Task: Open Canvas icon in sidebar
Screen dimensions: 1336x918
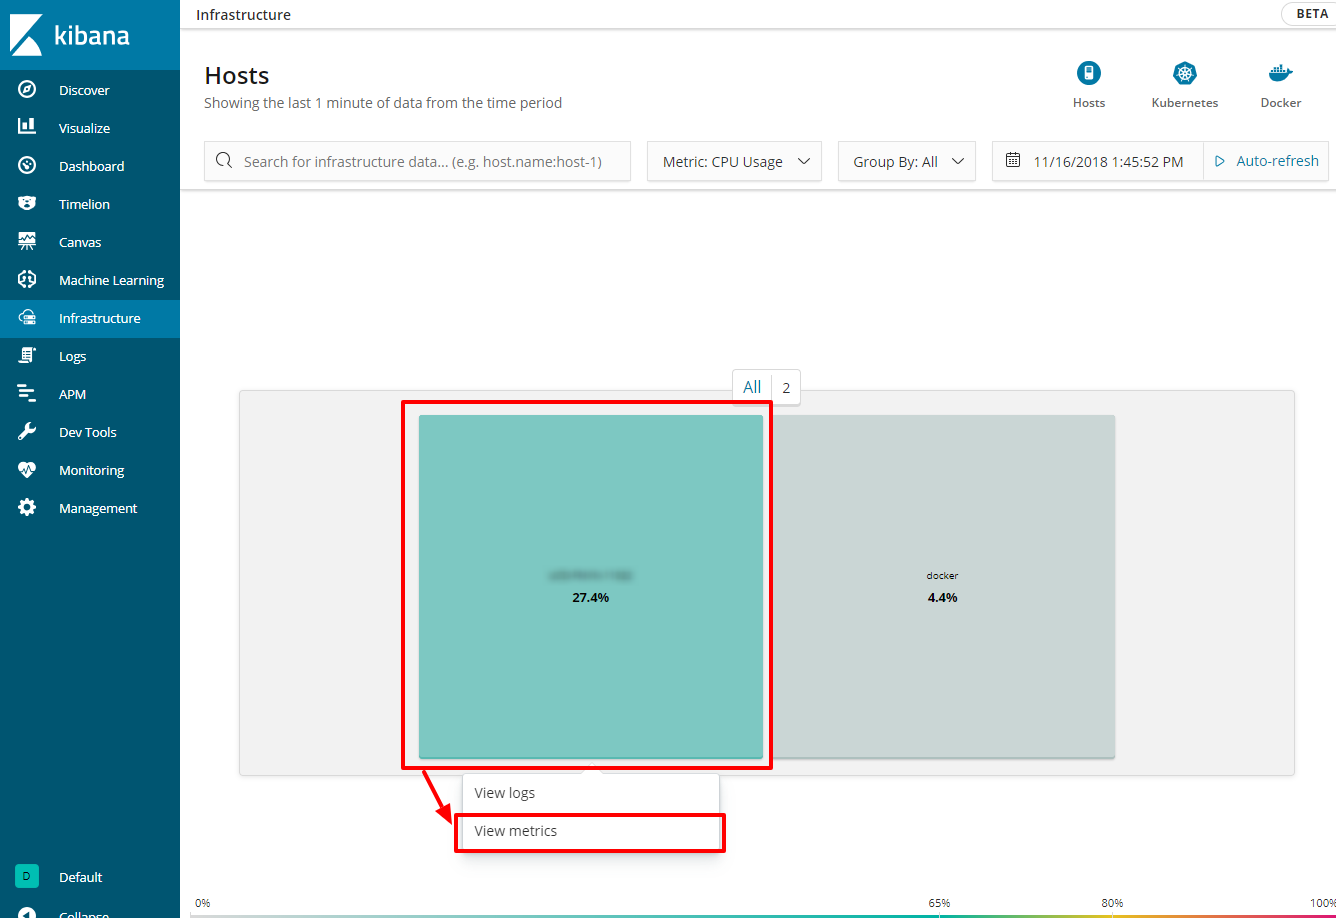Action: [x=27, y=242]
